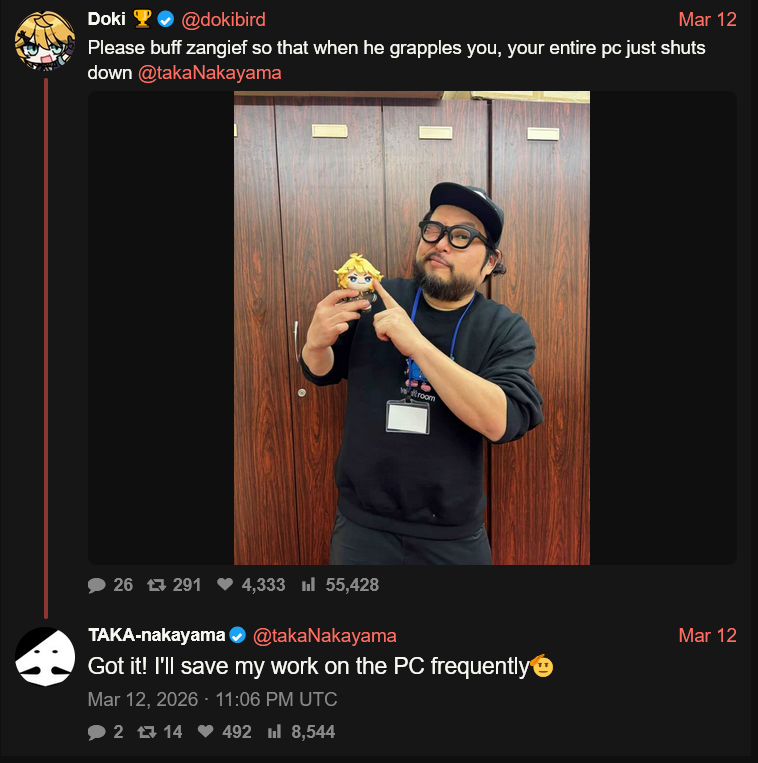
Task: Open TAKA-nakayama's mustache avatar
Action: (45, 657)
